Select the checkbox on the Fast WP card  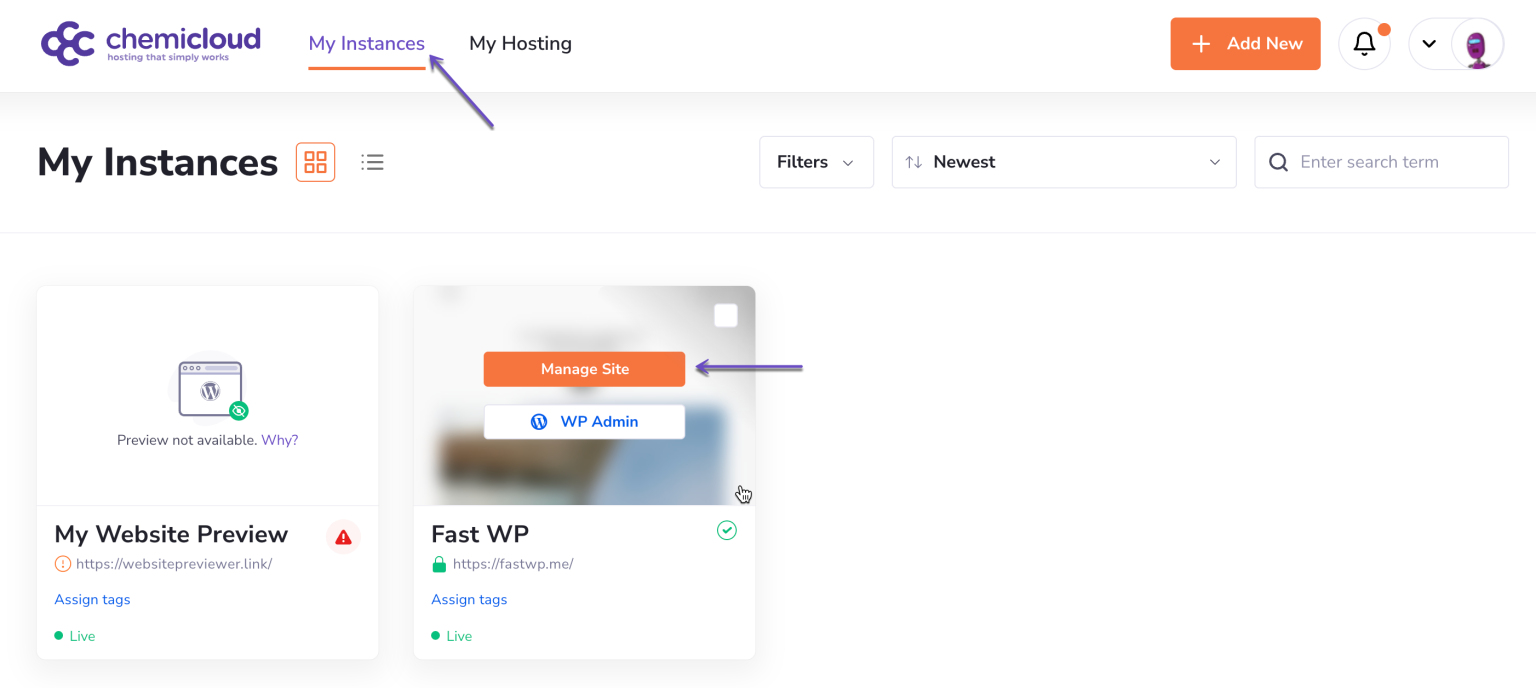pos(725,314)
